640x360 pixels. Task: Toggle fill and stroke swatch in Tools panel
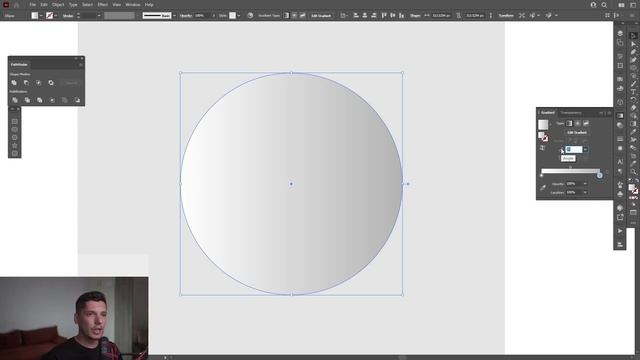[x=633, y=188]
